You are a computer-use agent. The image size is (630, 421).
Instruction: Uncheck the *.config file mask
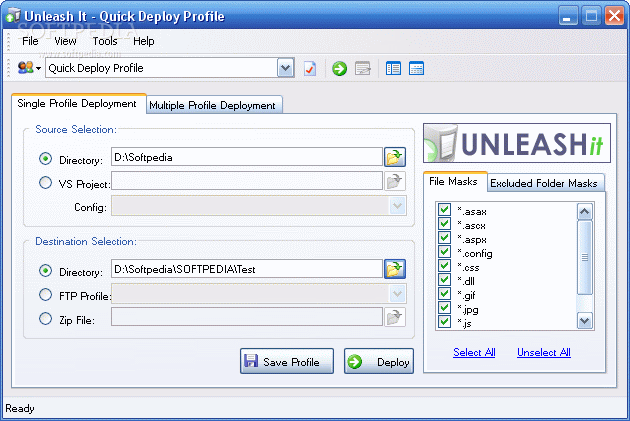444,252
